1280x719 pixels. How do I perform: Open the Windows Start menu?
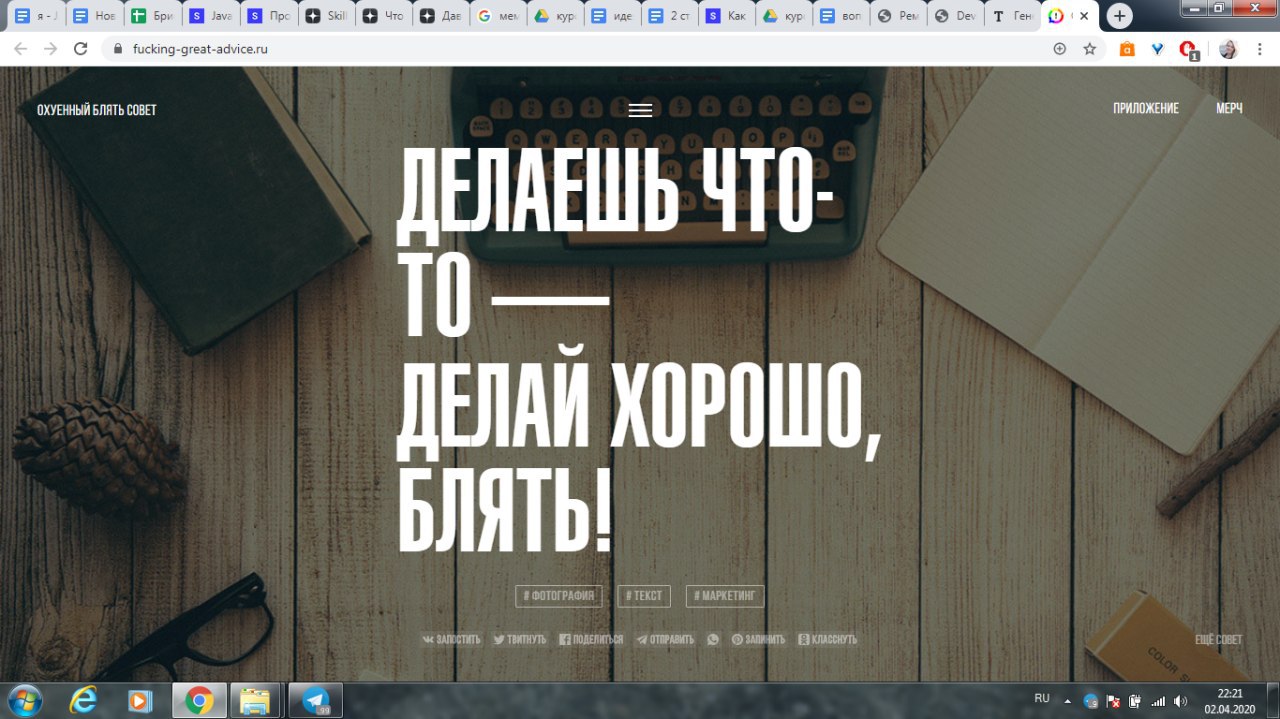[23, 700]
